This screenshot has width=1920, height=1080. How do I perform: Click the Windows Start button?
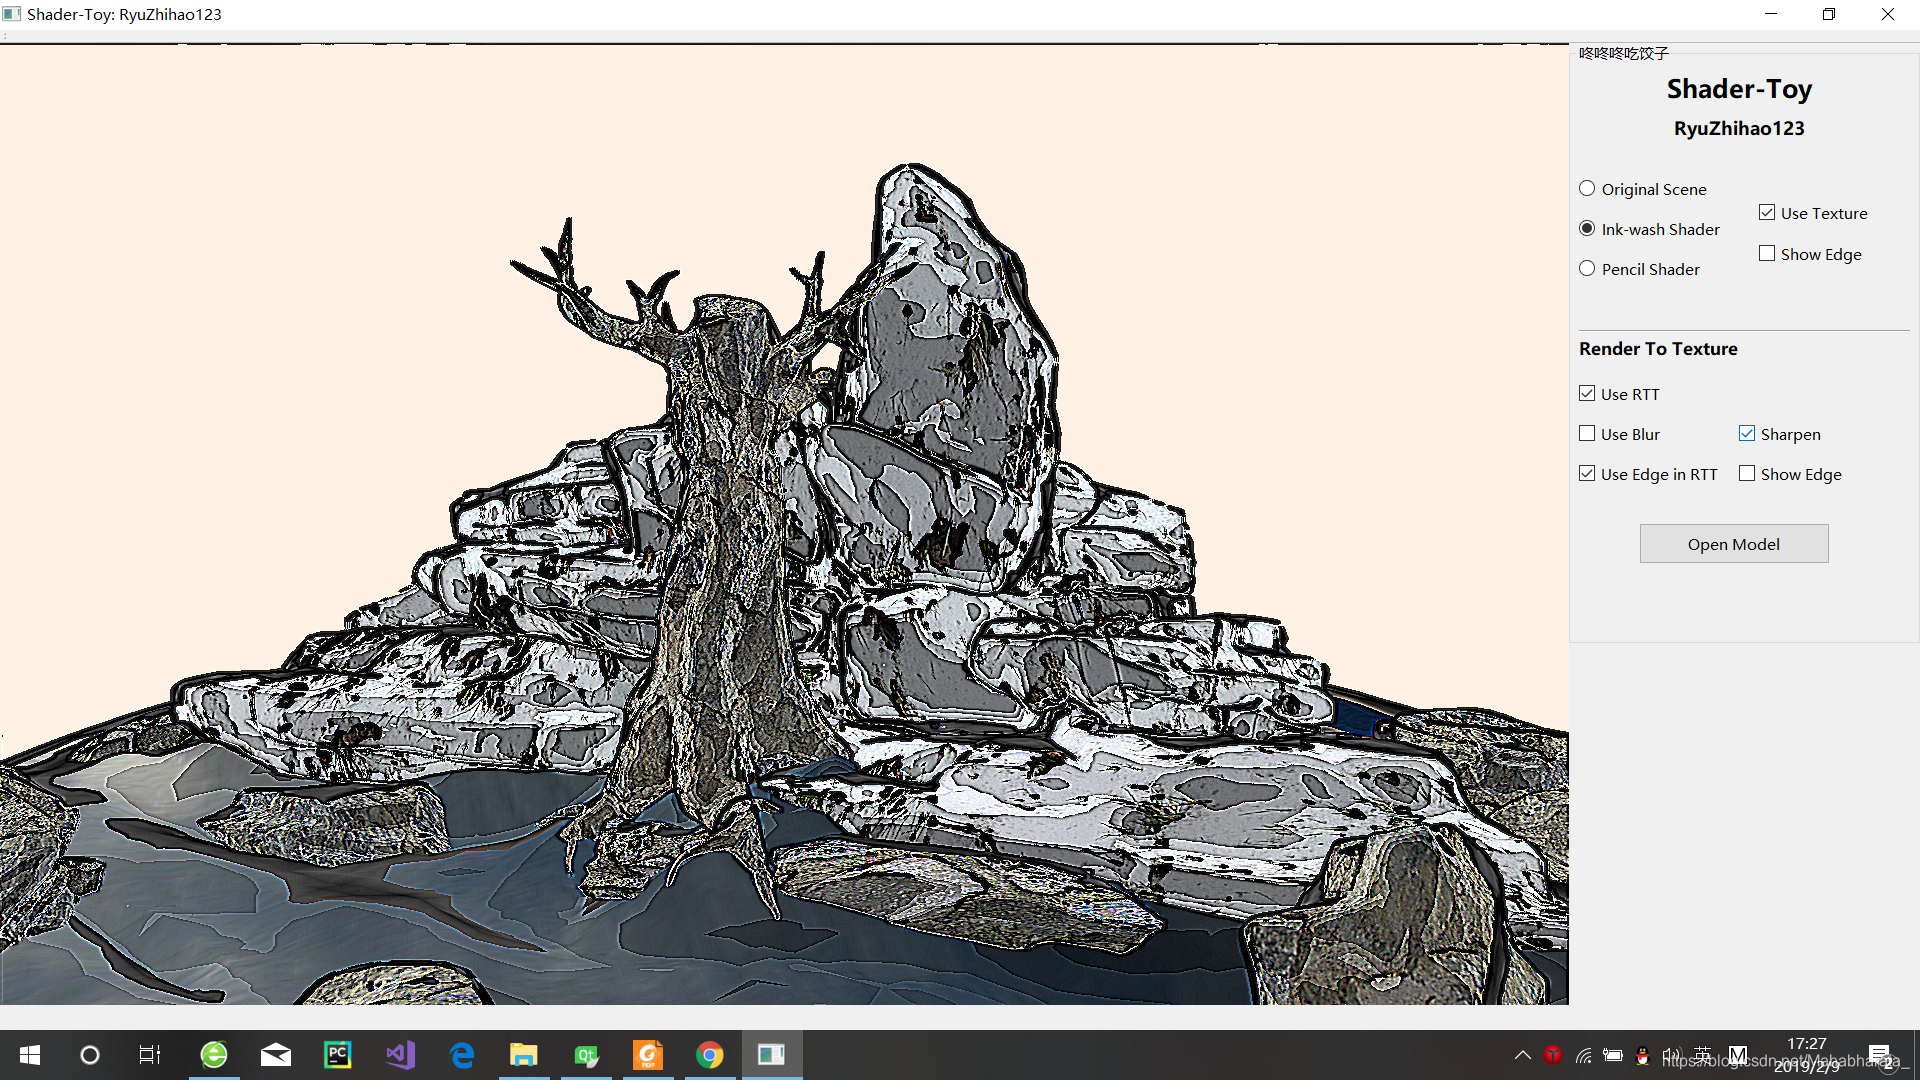[x=30, y=1055]
